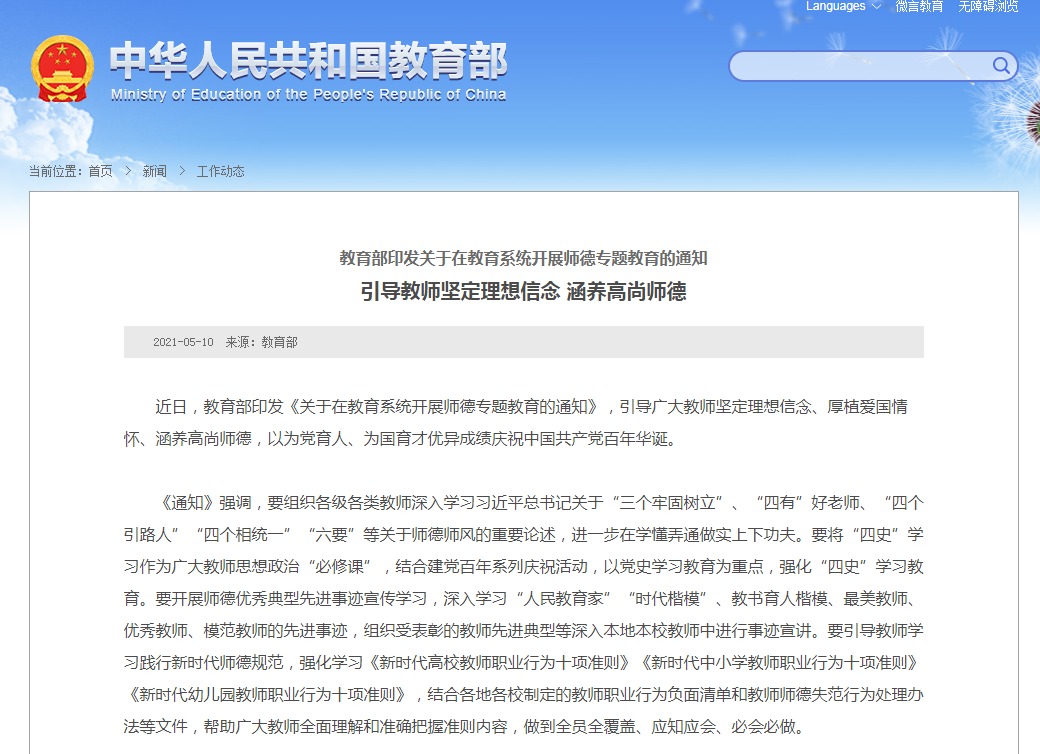Image resolution: width=1040 pixels, height=754 pixels.
Task: Open the 微言教育 link
Action: pyautogui.click(x=919, y=7)
